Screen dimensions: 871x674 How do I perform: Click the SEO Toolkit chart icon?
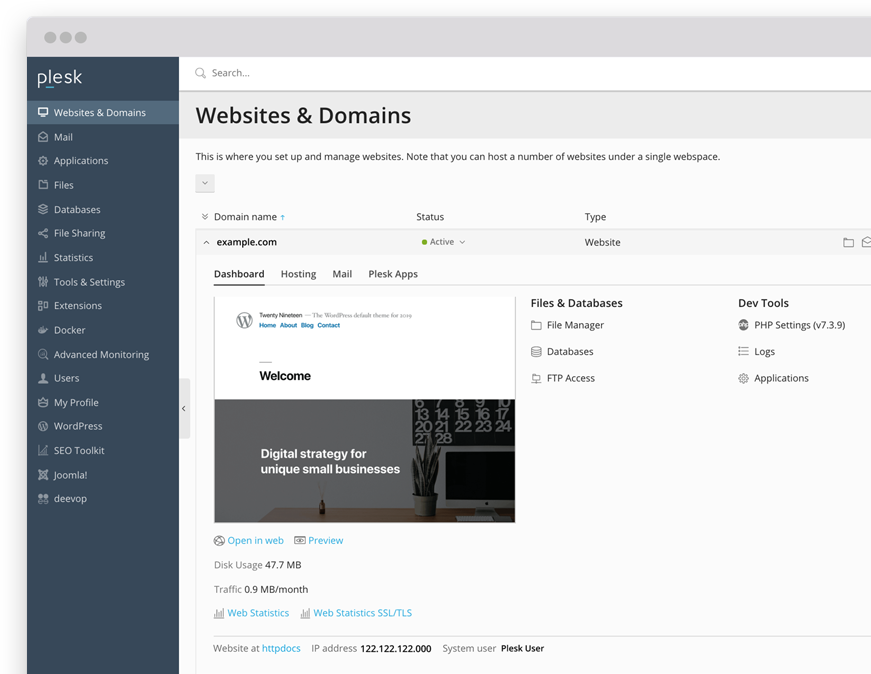(43, 451)
